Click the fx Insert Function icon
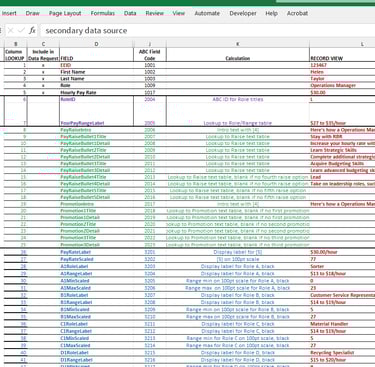The image size is (375, 367). (32, 31)
